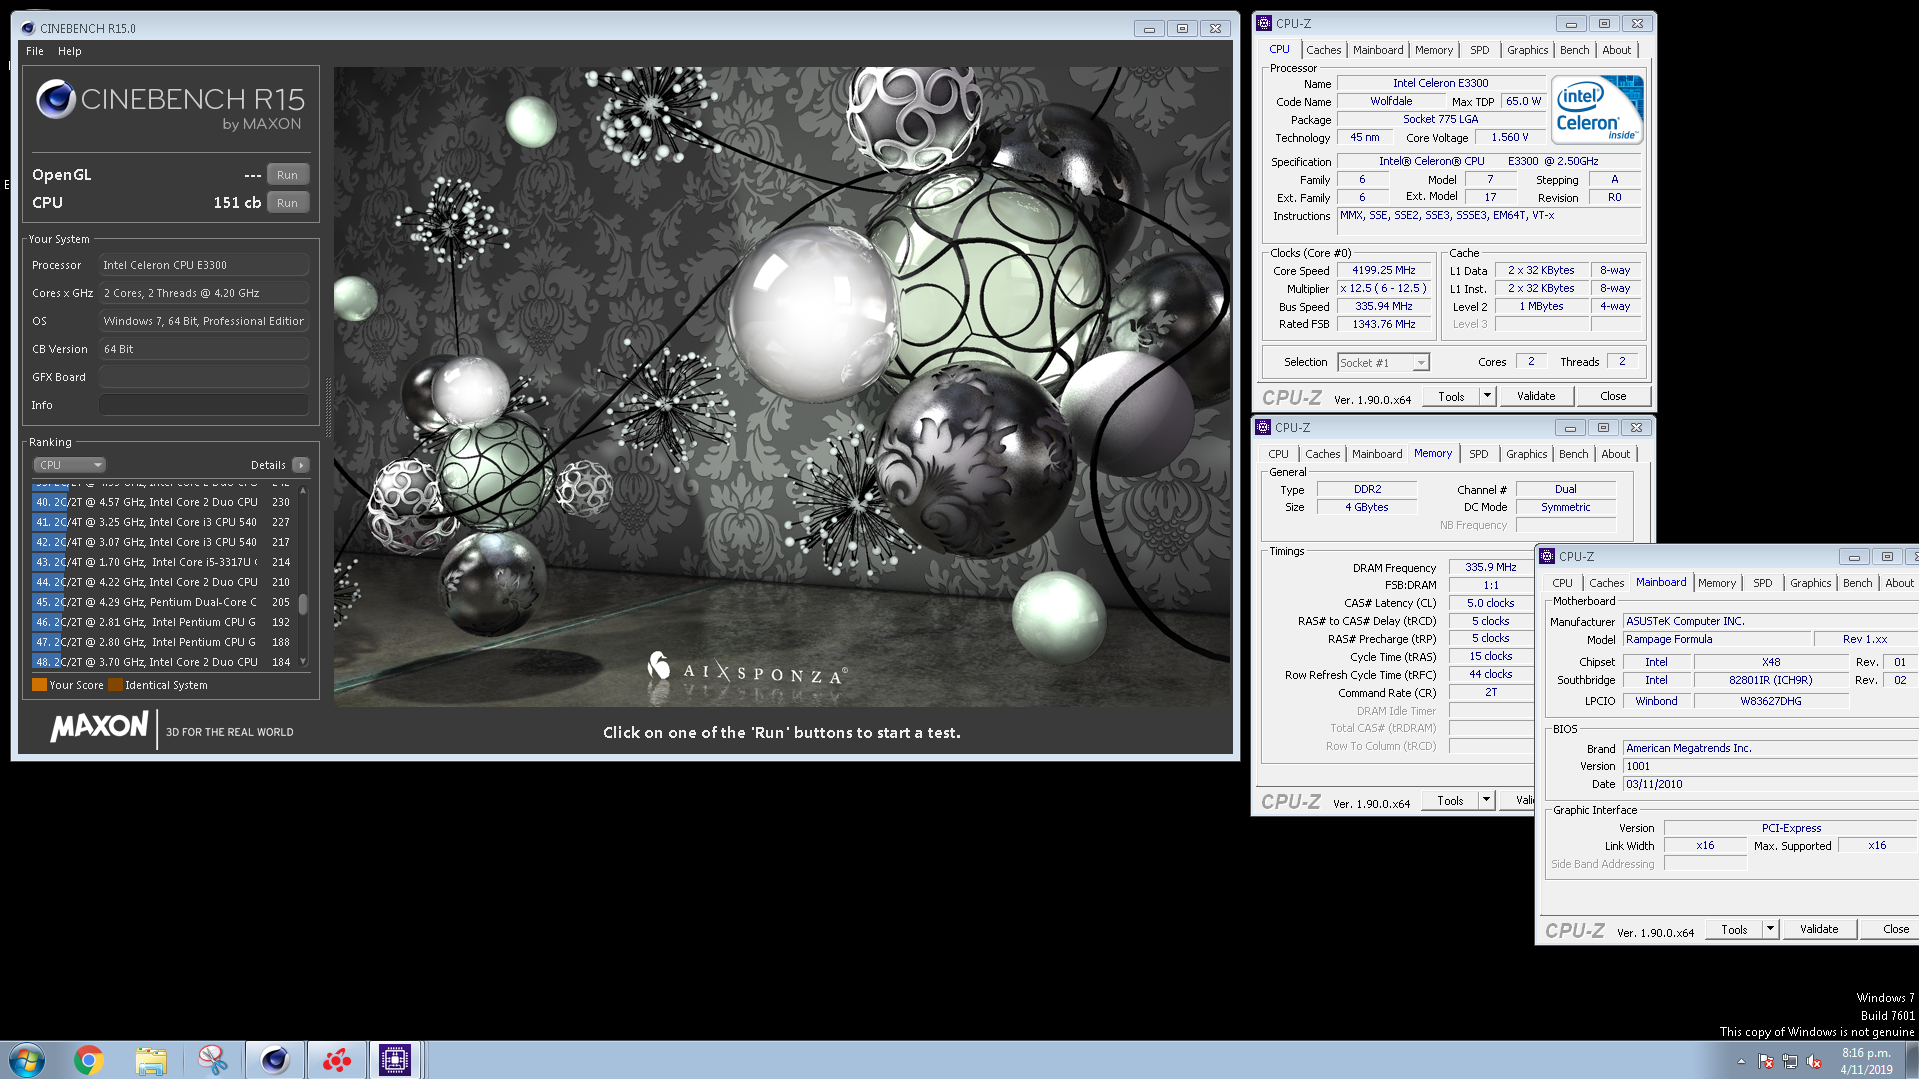This screenshot has height=1079, width=1919.
Task: Select ranking entry 48, Core 2 Duo 3.70 GHz
Action: [162, 662]
